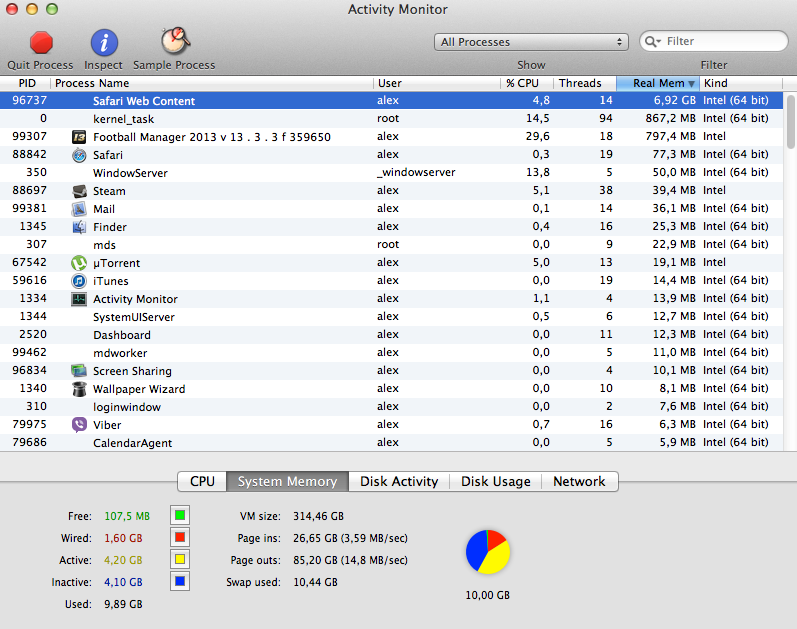This screenshot has height=629, width=797.
Task: Click PID 88697 in the list
Action: (29, 190)
